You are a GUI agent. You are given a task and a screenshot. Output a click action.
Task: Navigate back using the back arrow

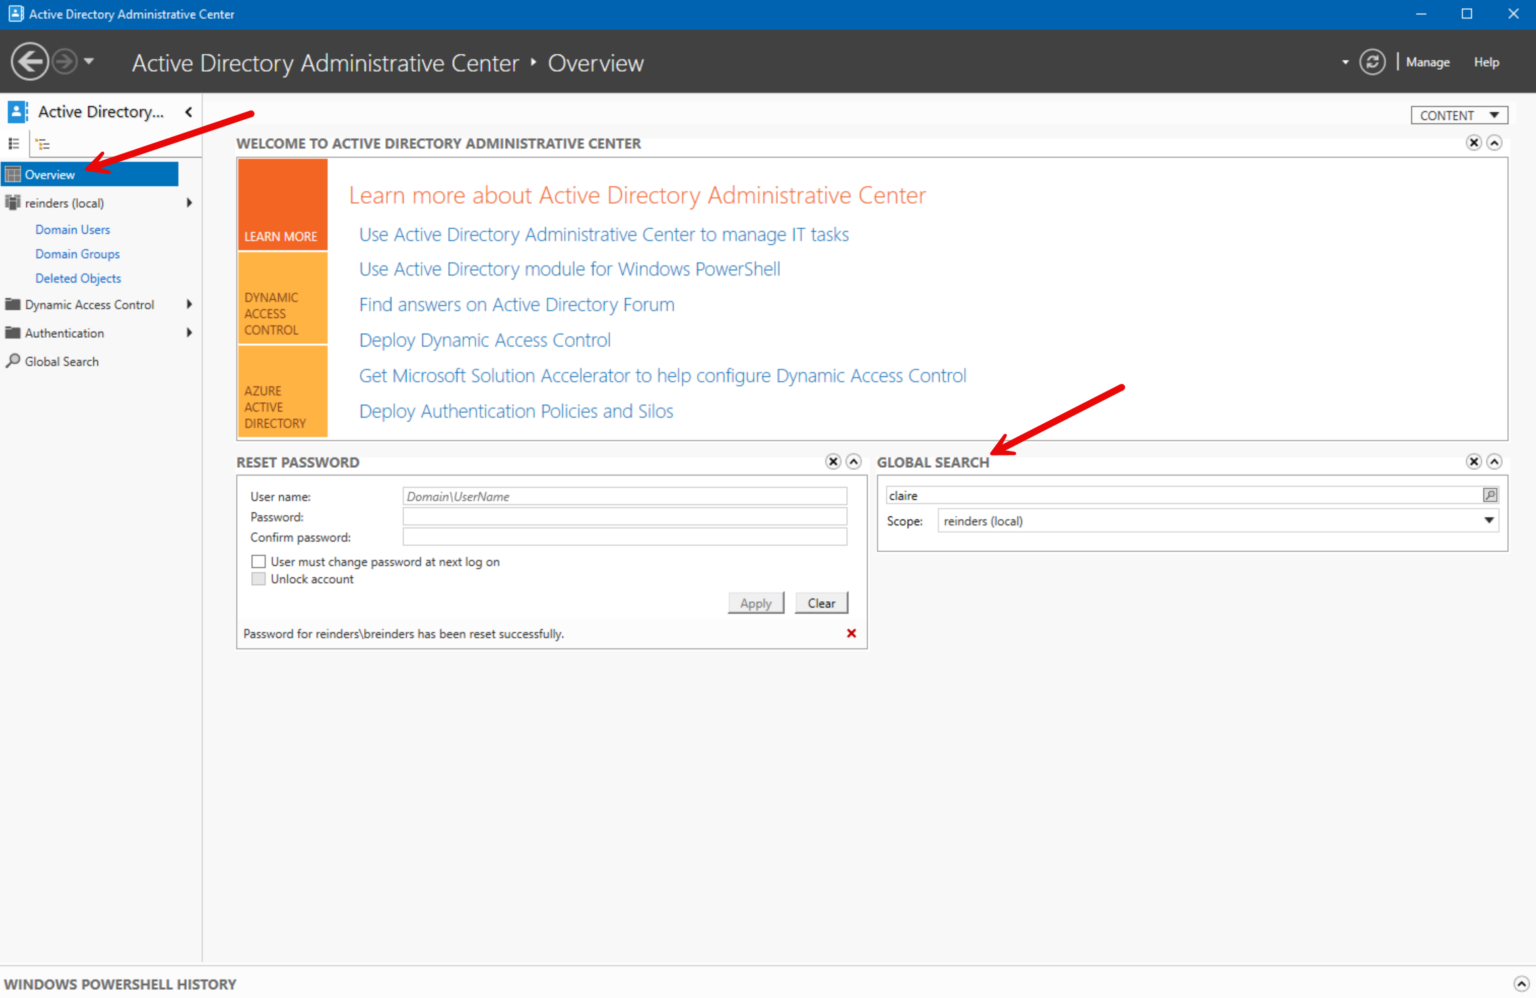[x=29, y=61]
